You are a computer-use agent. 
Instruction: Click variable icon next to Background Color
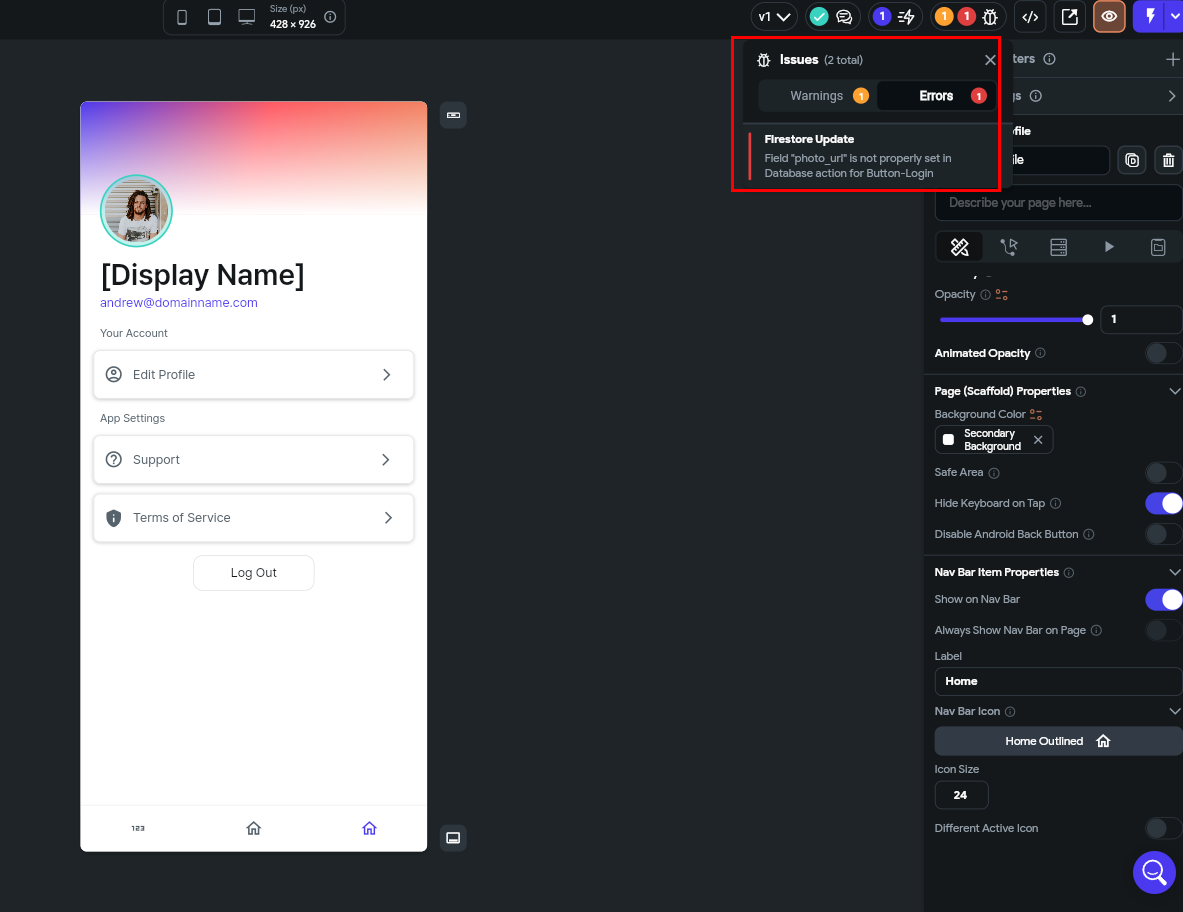tap(1036, 415)
